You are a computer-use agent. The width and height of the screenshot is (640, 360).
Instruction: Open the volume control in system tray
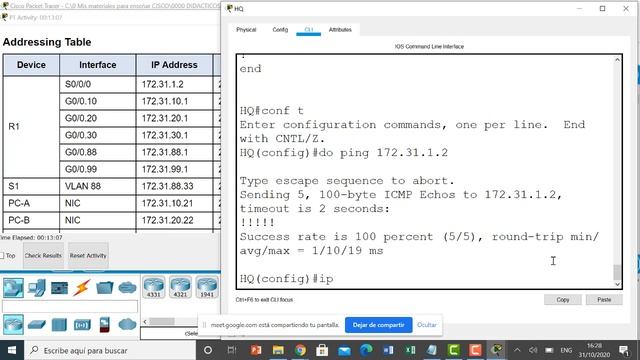point(533,350)
